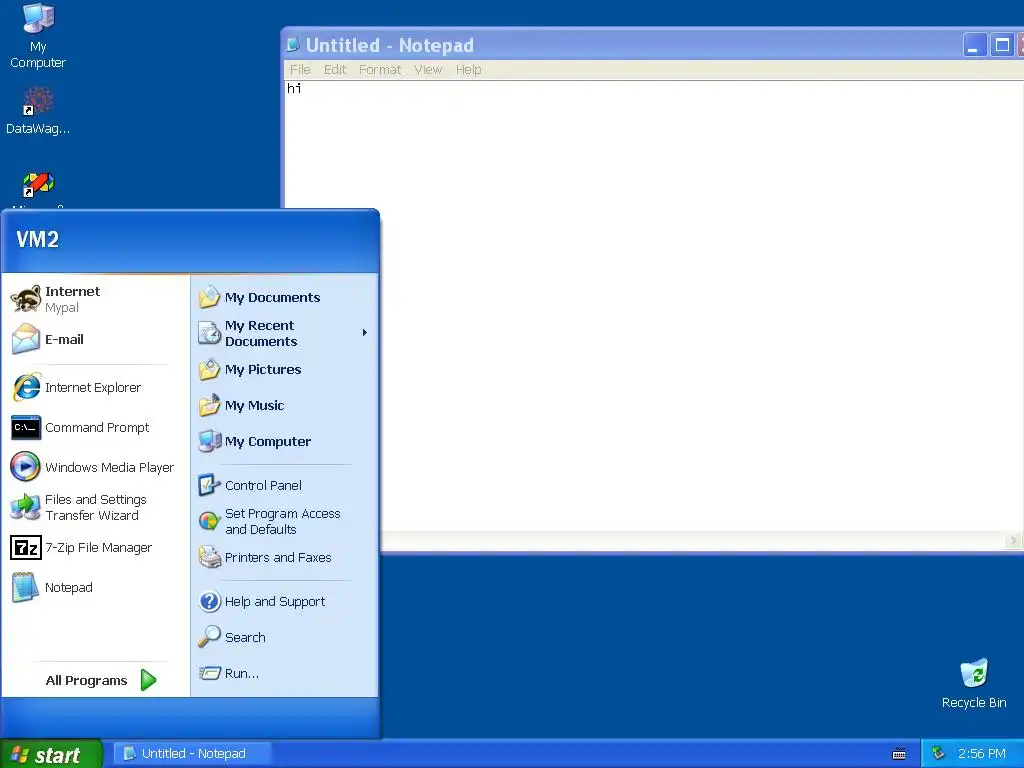
Task: Open Search from Start menu
Action: tap(284, 637)
